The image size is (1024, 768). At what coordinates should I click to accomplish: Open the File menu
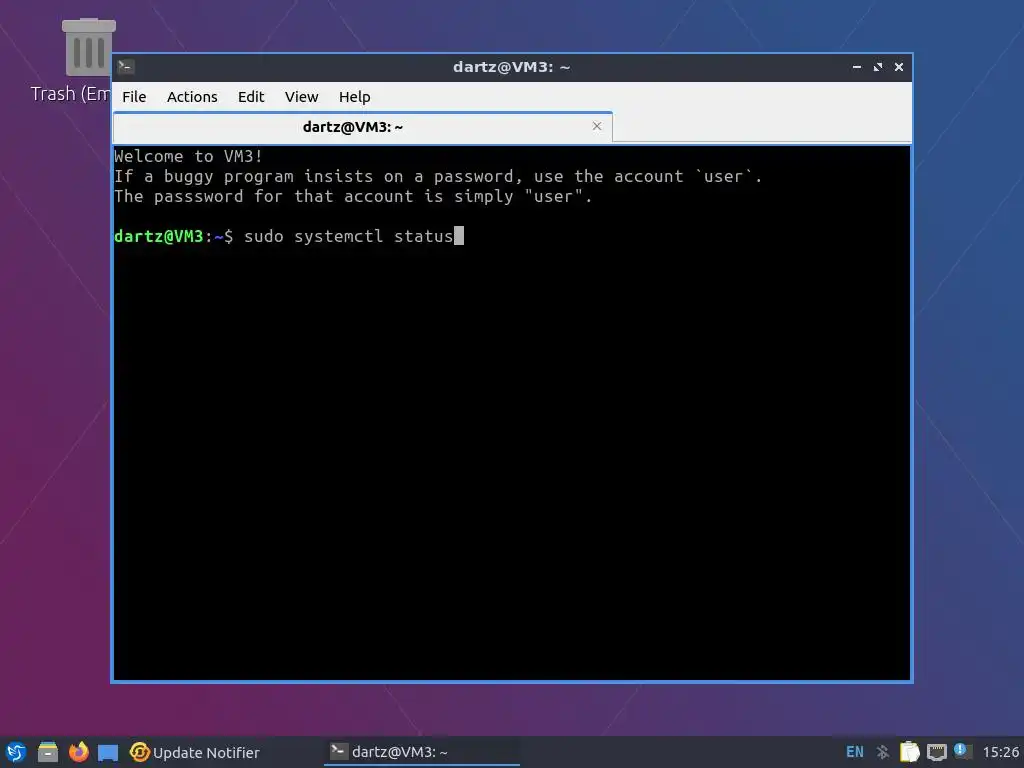(134, 97)
